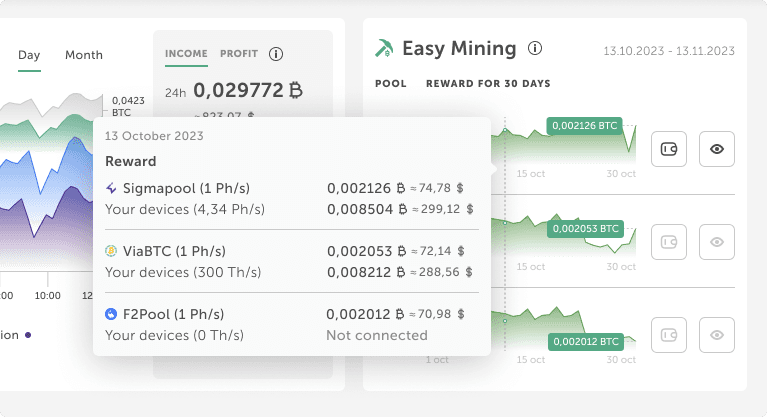Click the ≈70,98 $ F2Pool value
The width and height of the screenshot is (767, 417).
(436, 314)
